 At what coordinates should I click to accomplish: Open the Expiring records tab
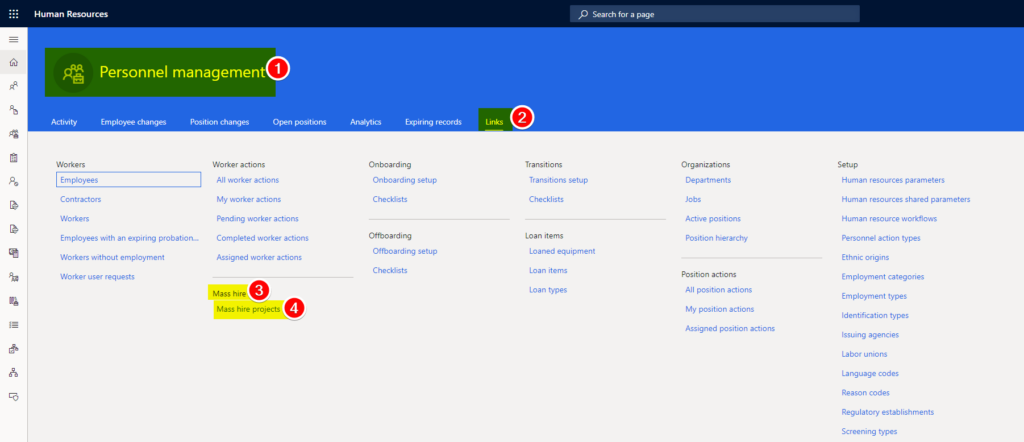[433, 122]
